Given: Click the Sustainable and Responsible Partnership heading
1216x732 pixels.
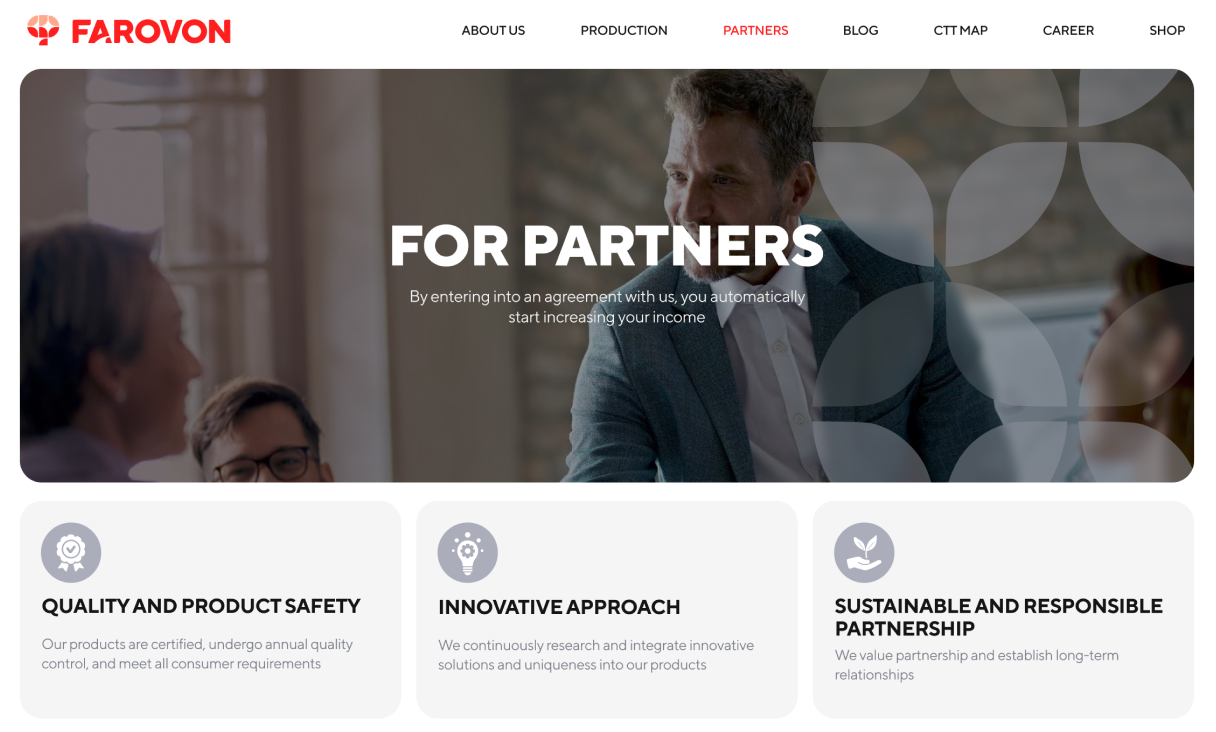Looking at the screenshot, I should coord(999,617).
